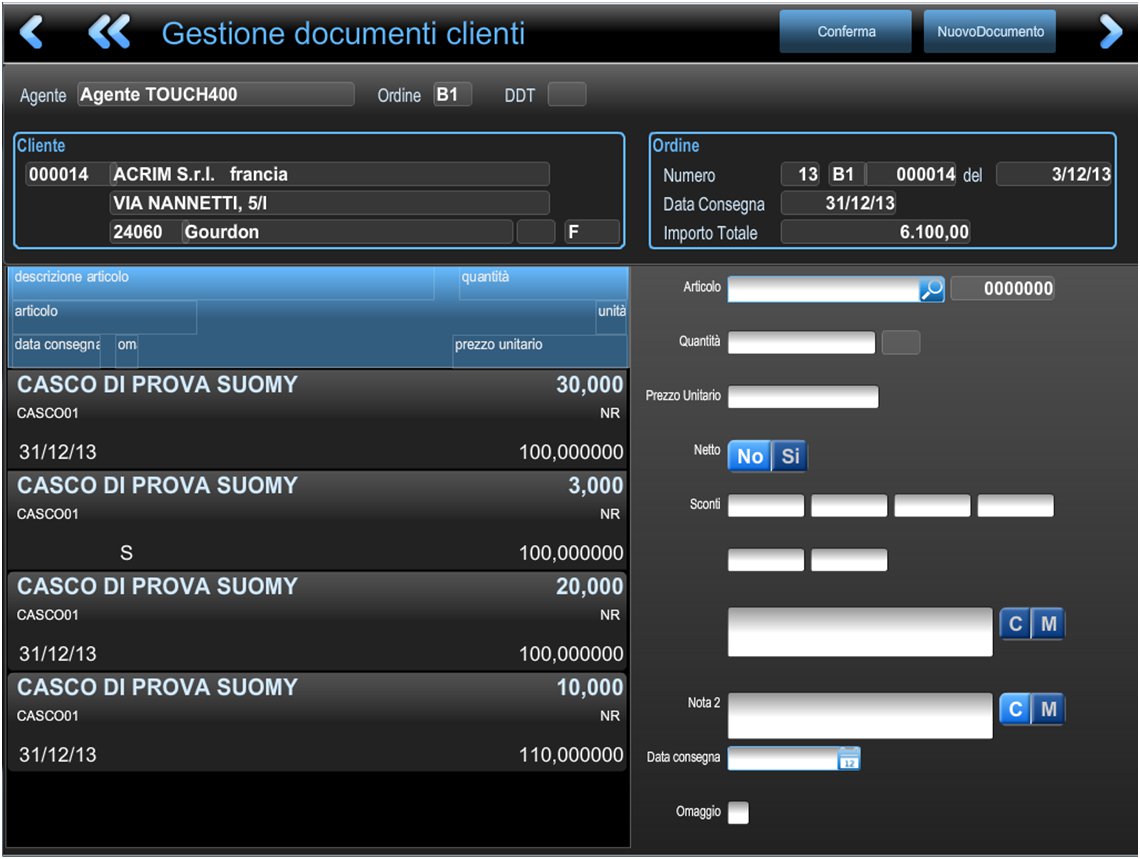Click the Data Consegna value in the Ordine box

pyautogui.click(x=839, y=203)
